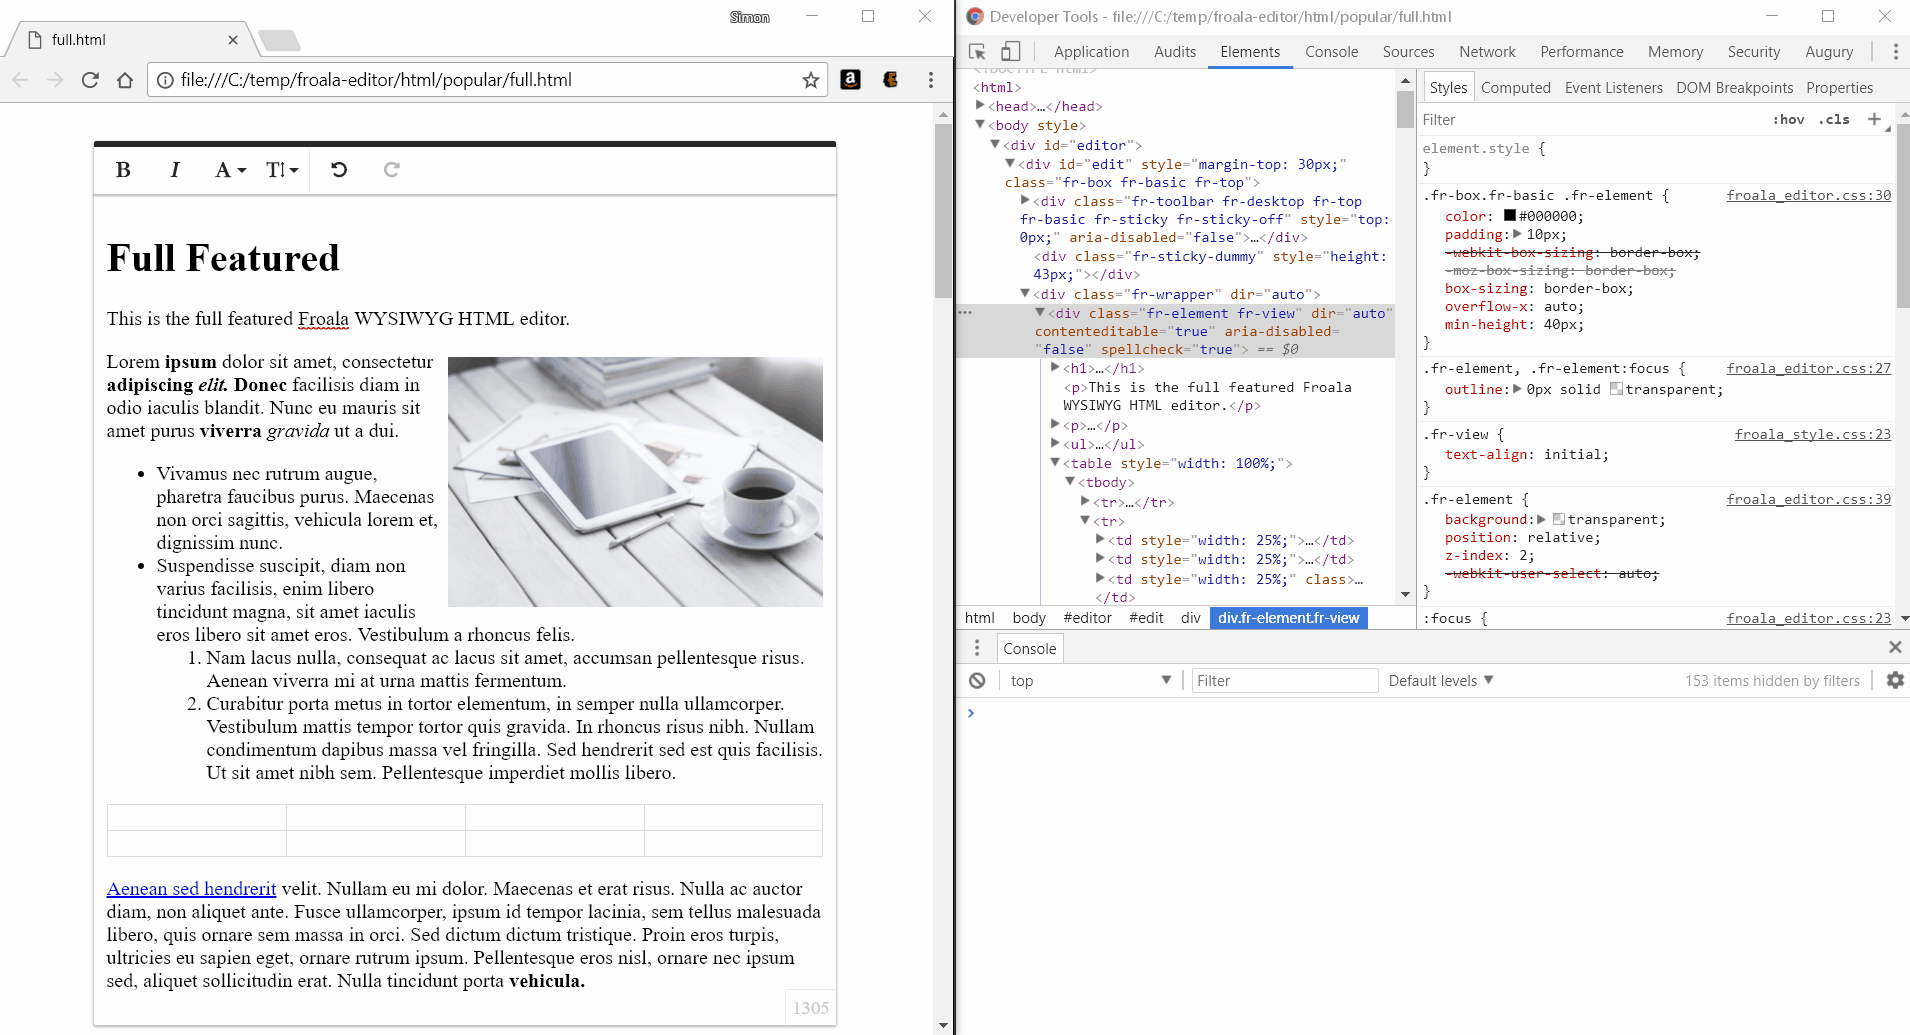The height and width of the screenshot is (1035, 1910).
Task: Expand the ul element in DOM tree
Action: (x=1055, y=443)
